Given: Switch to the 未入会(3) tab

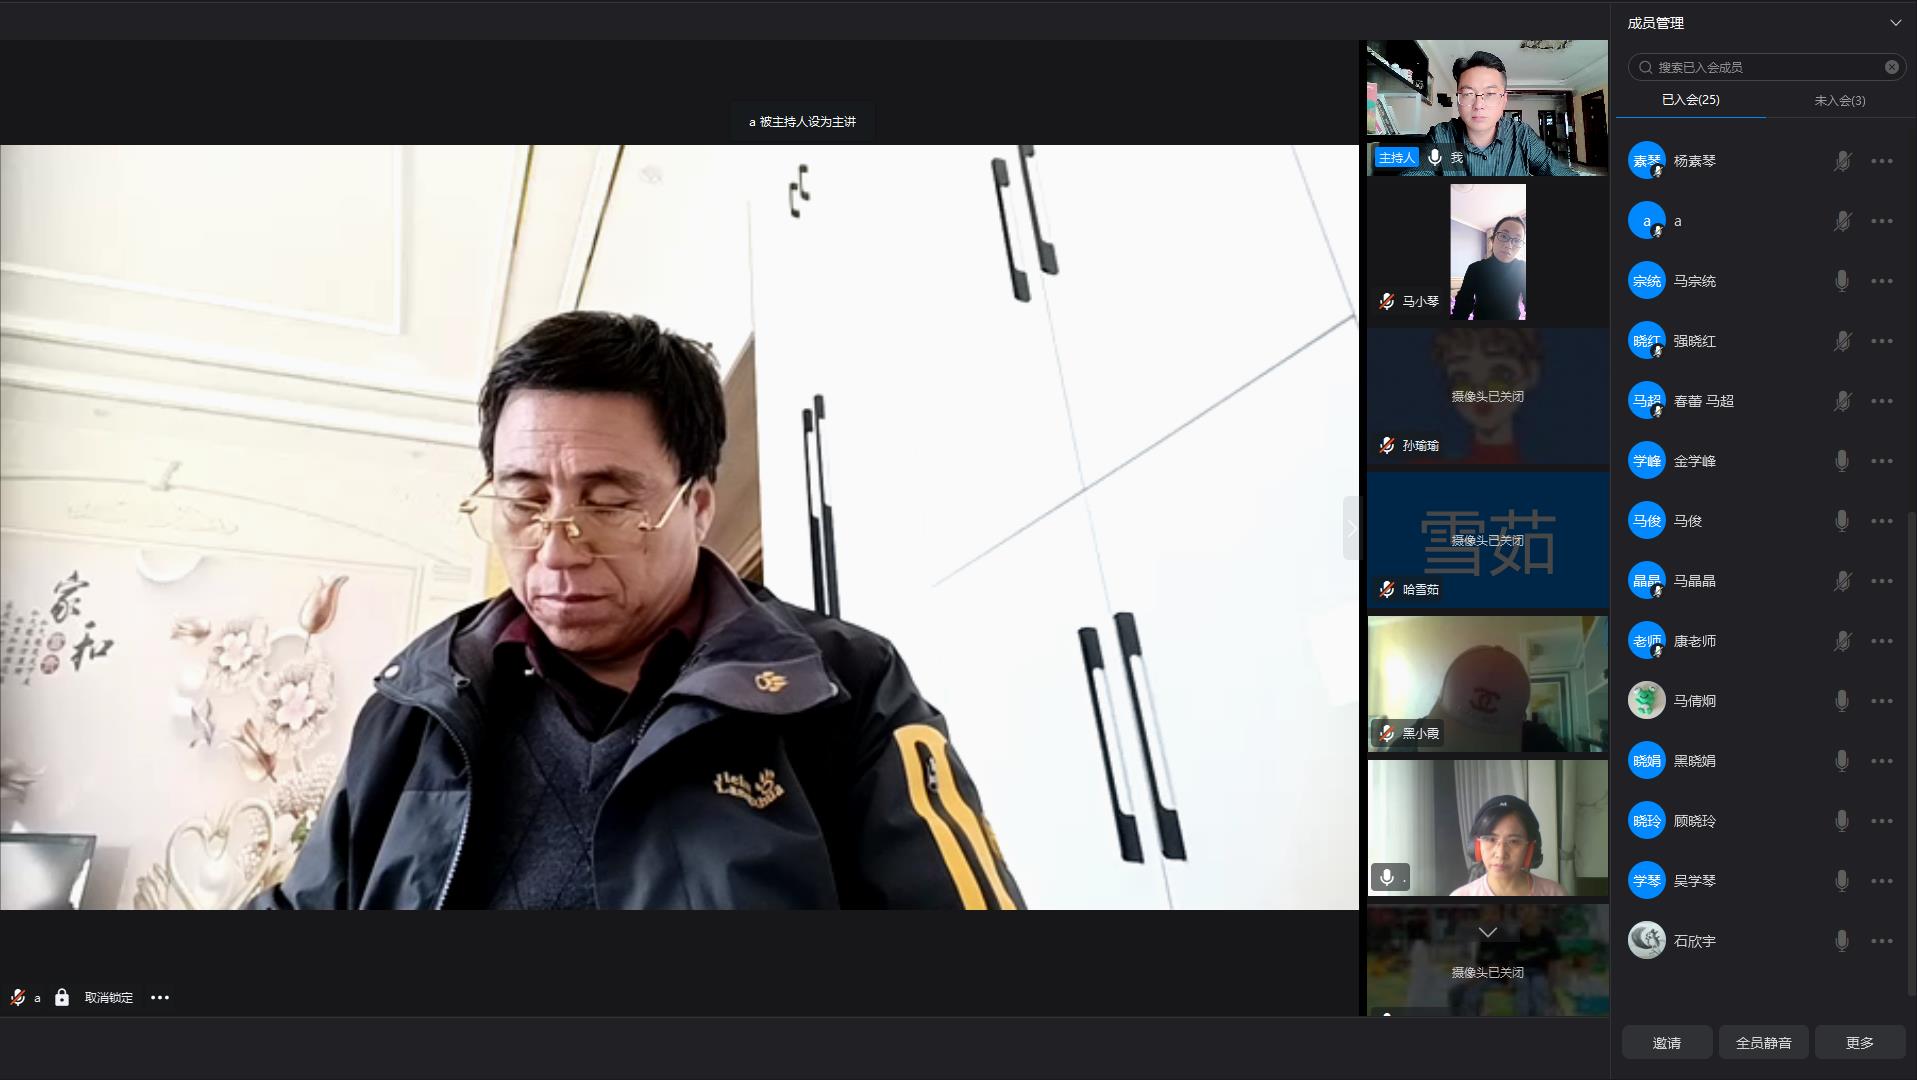Looking at the screenshot, I should pyautogui.click(x=1839, y=100).
